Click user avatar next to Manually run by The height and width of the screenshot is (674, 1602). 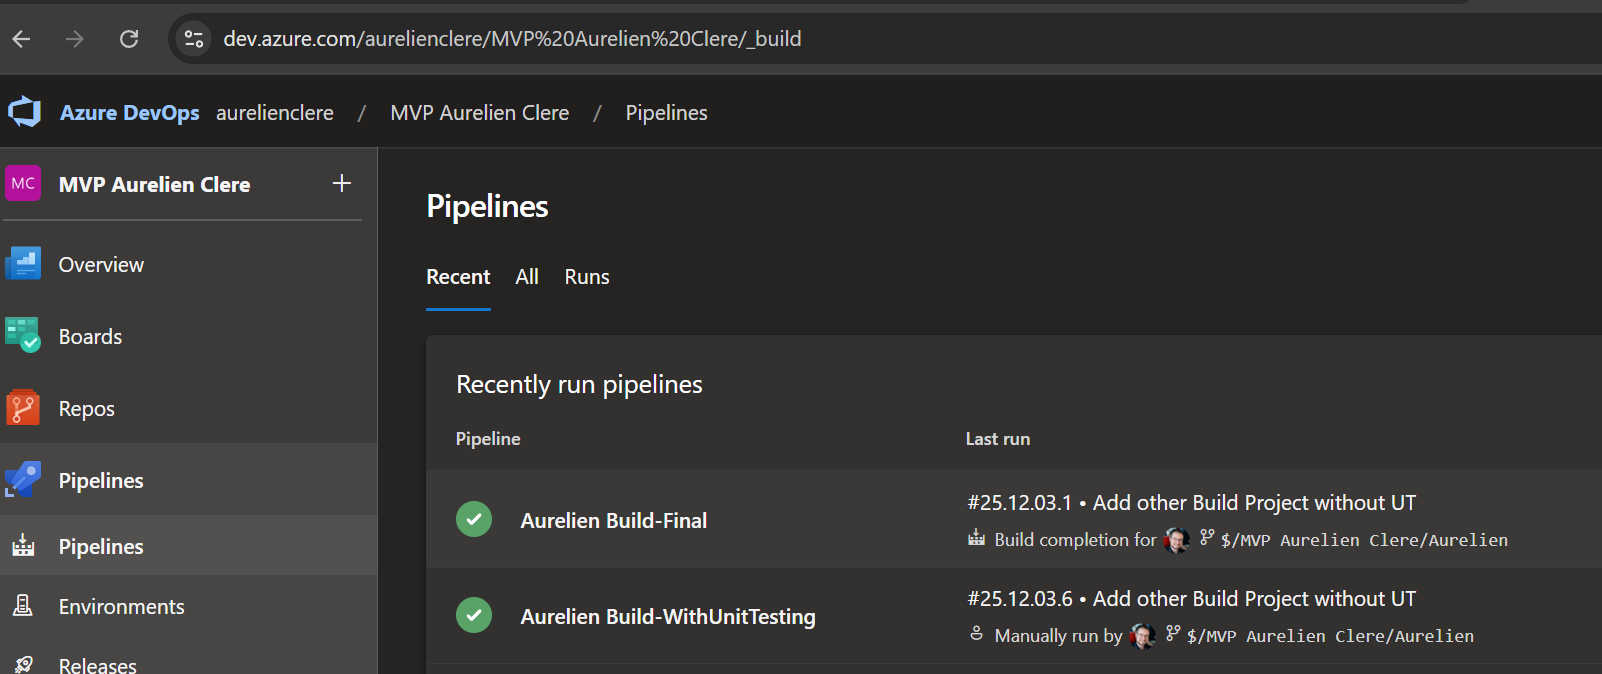click(1142, 636)
